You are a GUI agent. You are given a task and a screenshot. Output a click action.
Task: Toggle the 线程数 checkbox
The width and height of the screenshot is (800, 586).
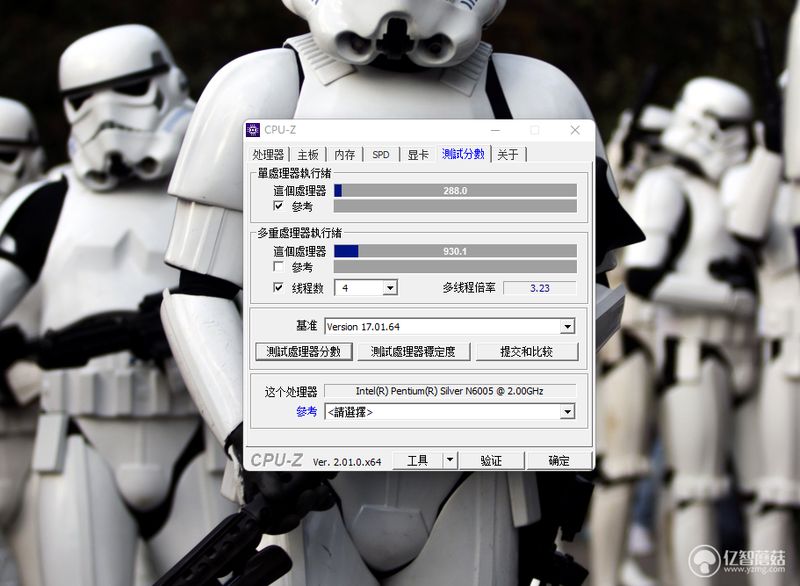coord(279,288)
